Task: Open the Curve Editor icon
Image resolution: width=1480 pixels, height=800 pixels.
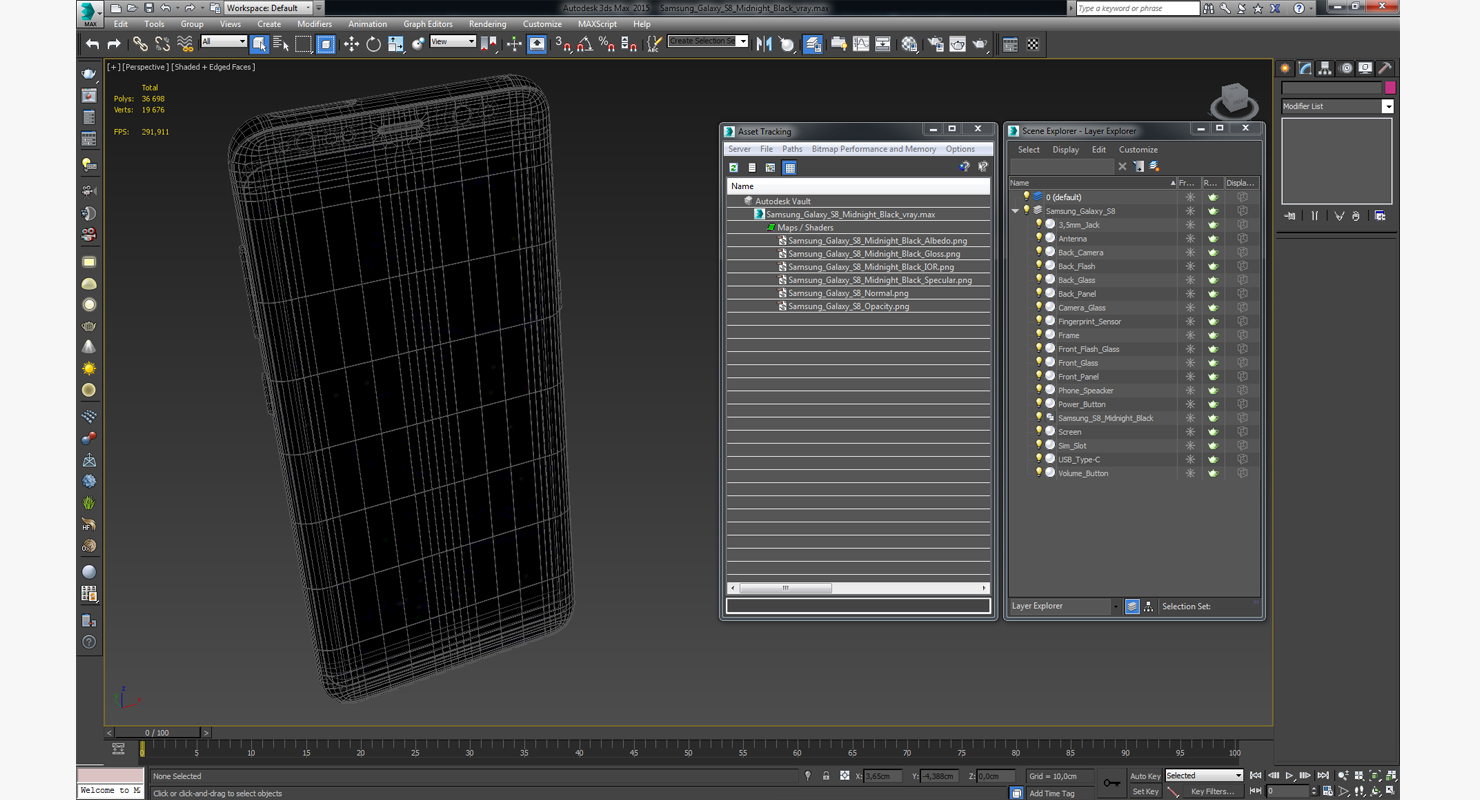Action: (x=861, y=44)
